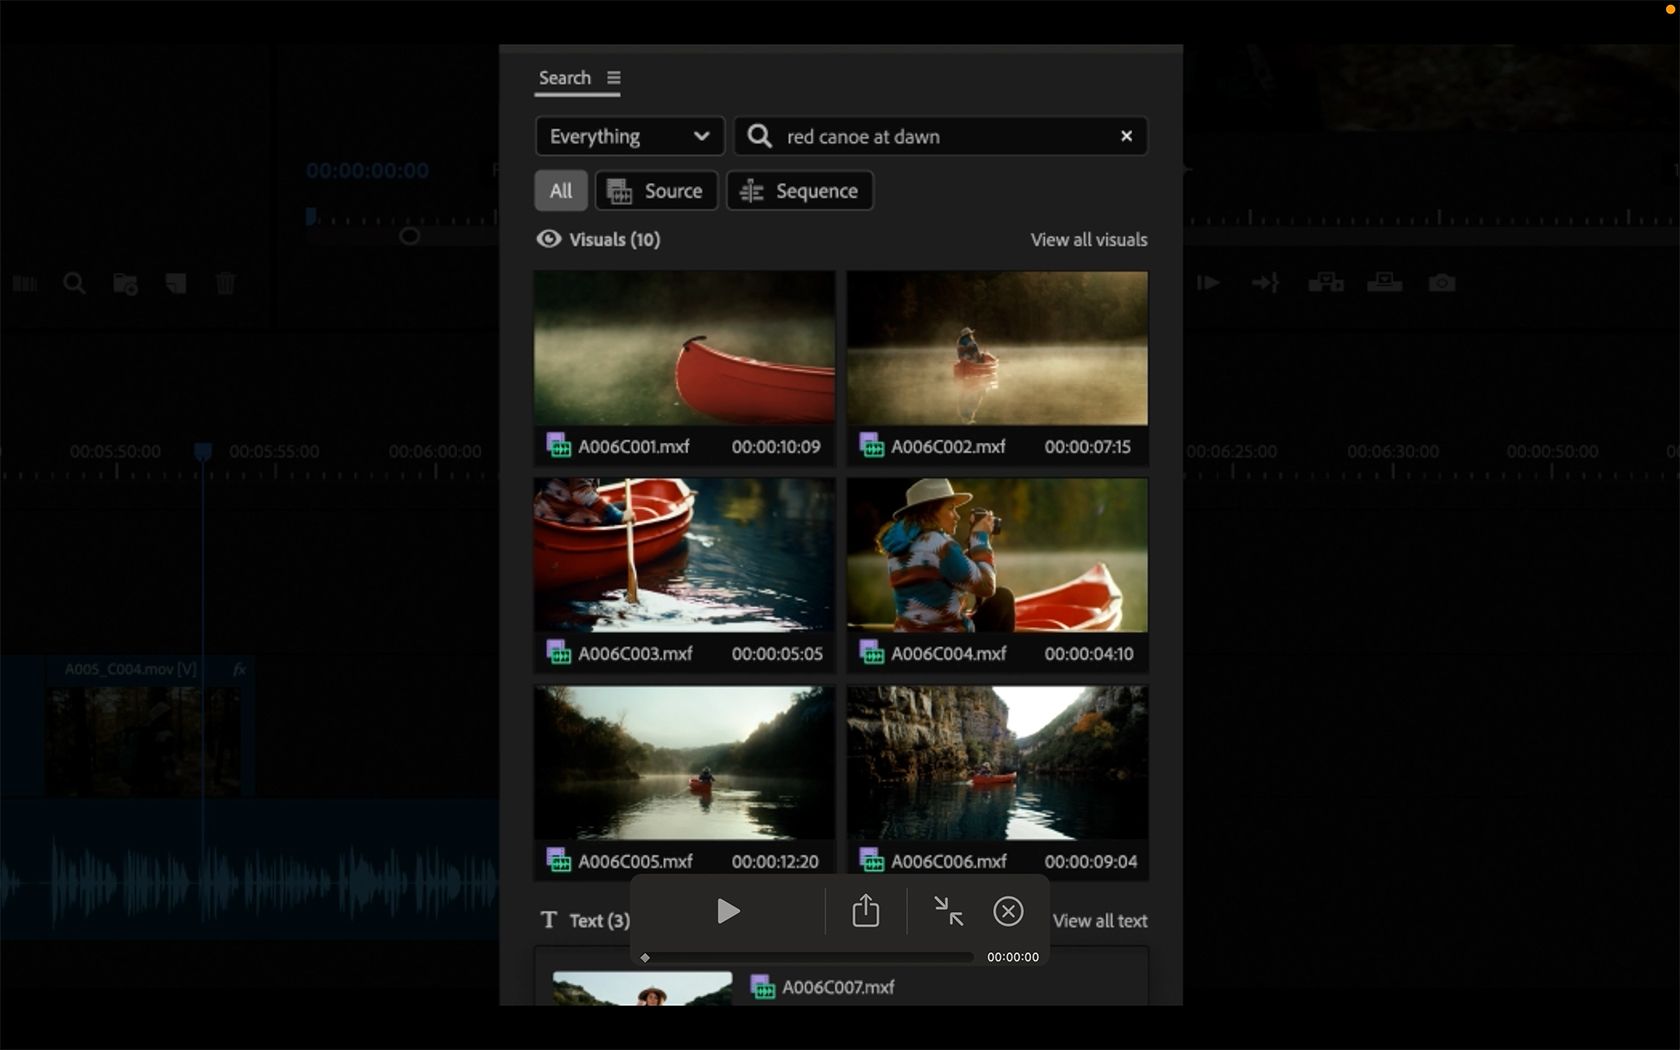The height and width of the screenshot is (1050, 1680).
Task: Click the Visuals section header with eye icon
Action: [597, 239]
